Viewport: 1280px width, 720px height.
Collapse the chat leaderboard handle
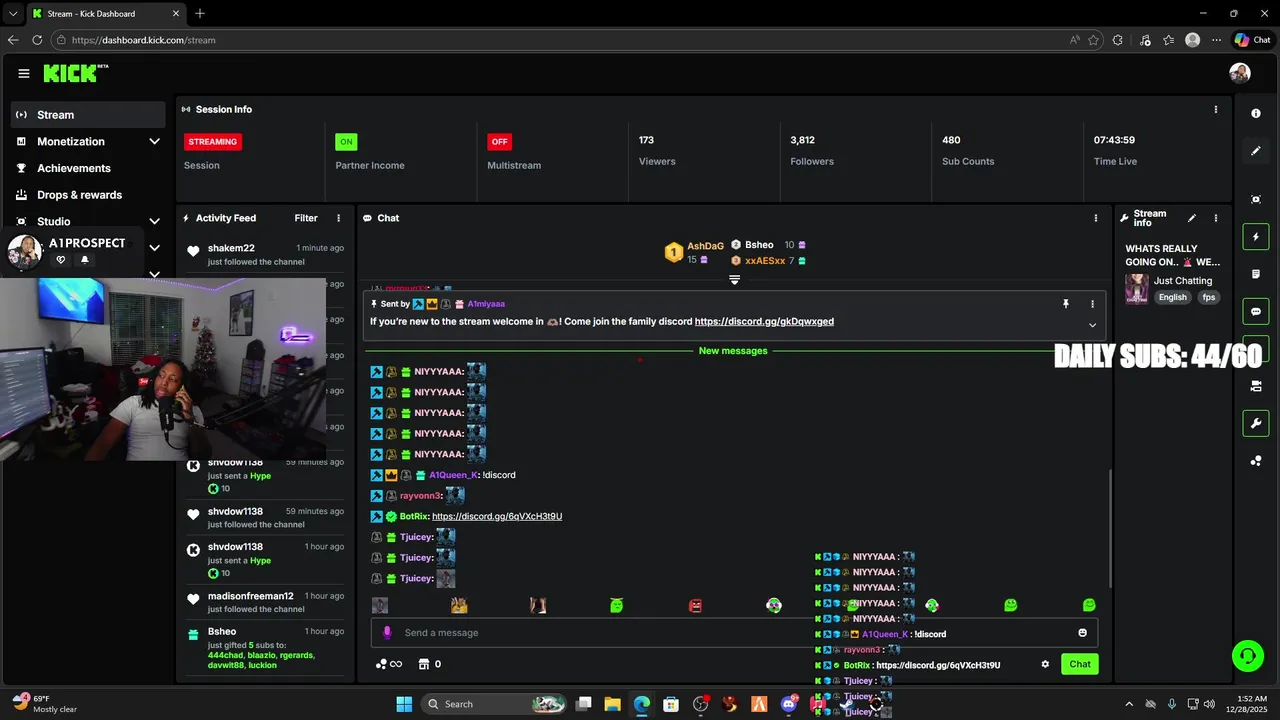click(734, 281)
